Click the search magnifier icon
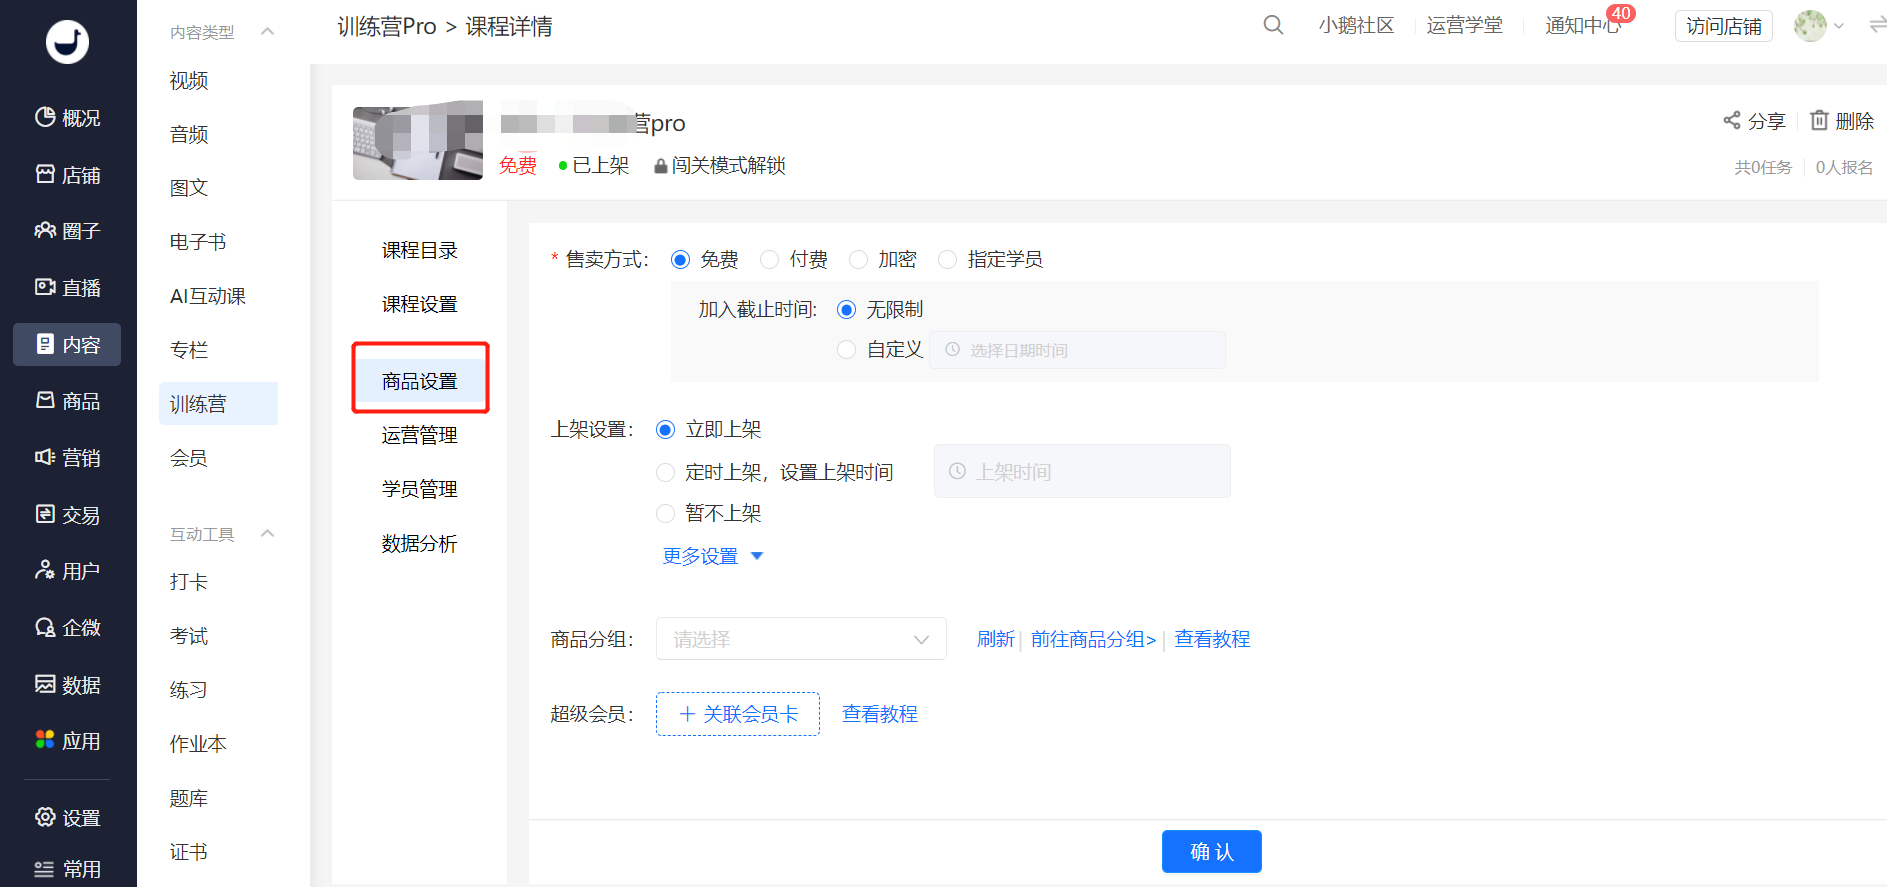Image resolution: width=1887 pixels, height=887 pixels. pos(1273,25)
